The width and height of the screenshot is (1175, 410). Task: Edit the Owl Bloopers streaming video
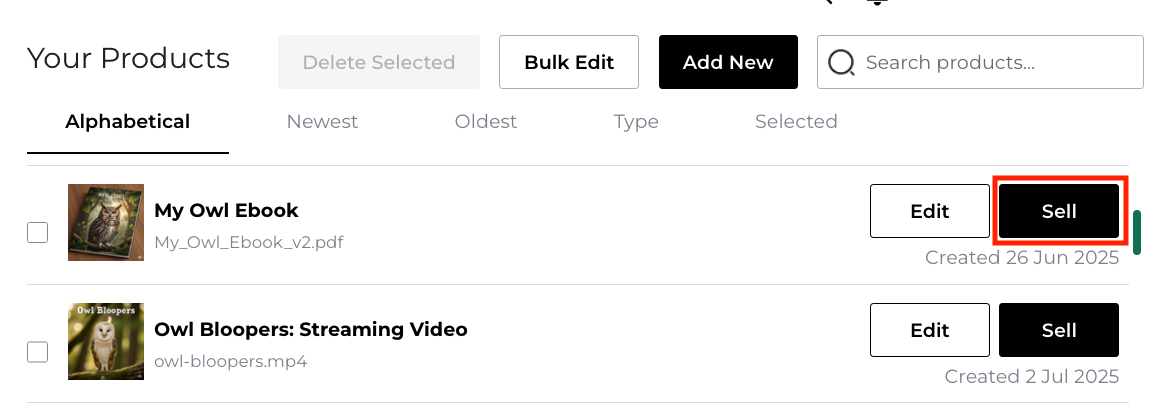930,330
